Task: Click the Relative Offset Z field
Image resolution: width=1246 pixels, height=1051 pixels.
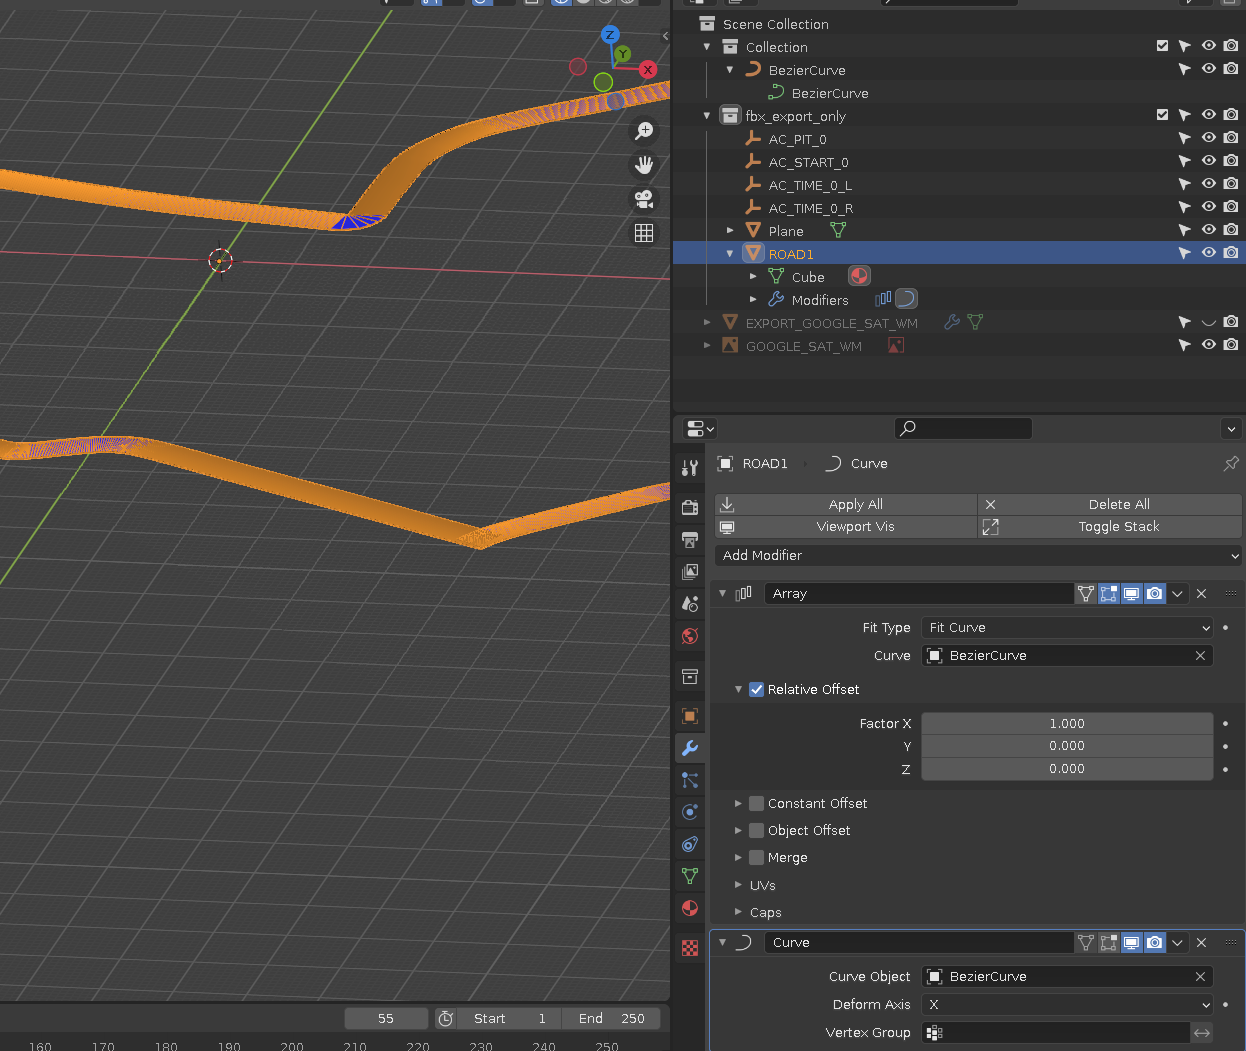Action: click(1067, 768)
